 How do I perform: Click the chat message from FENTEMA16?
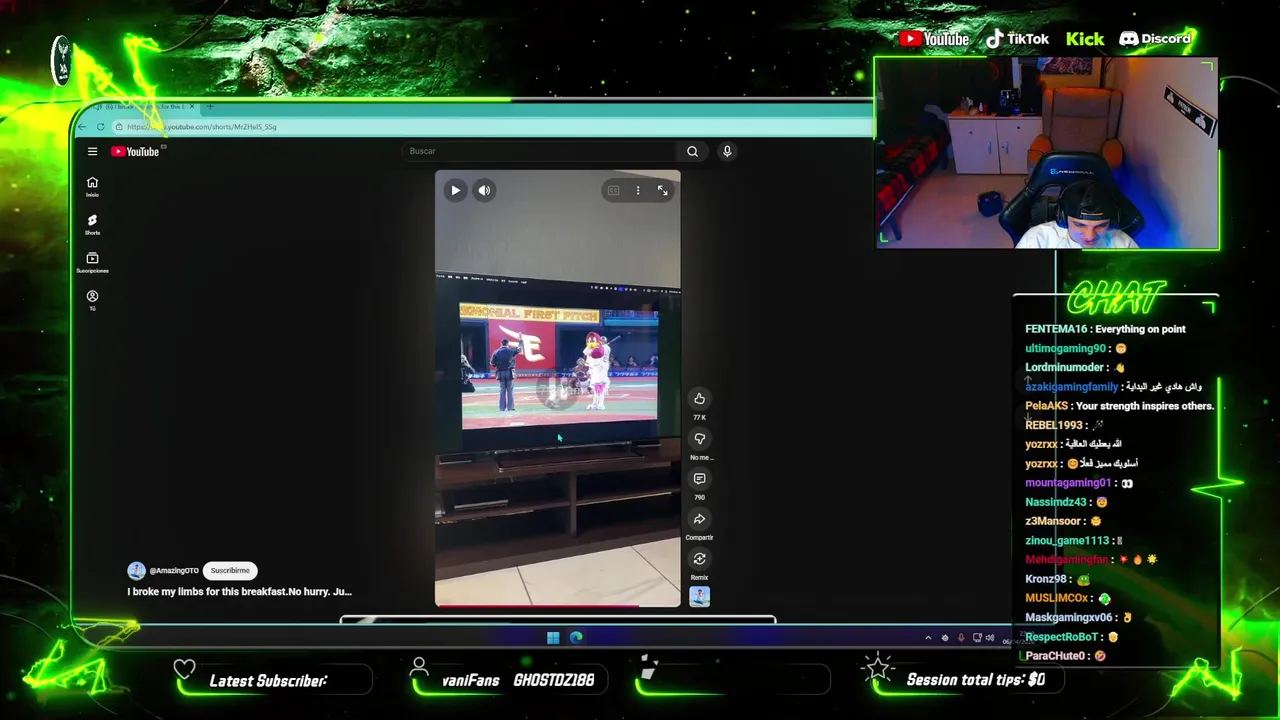[x=1105, y=329]
